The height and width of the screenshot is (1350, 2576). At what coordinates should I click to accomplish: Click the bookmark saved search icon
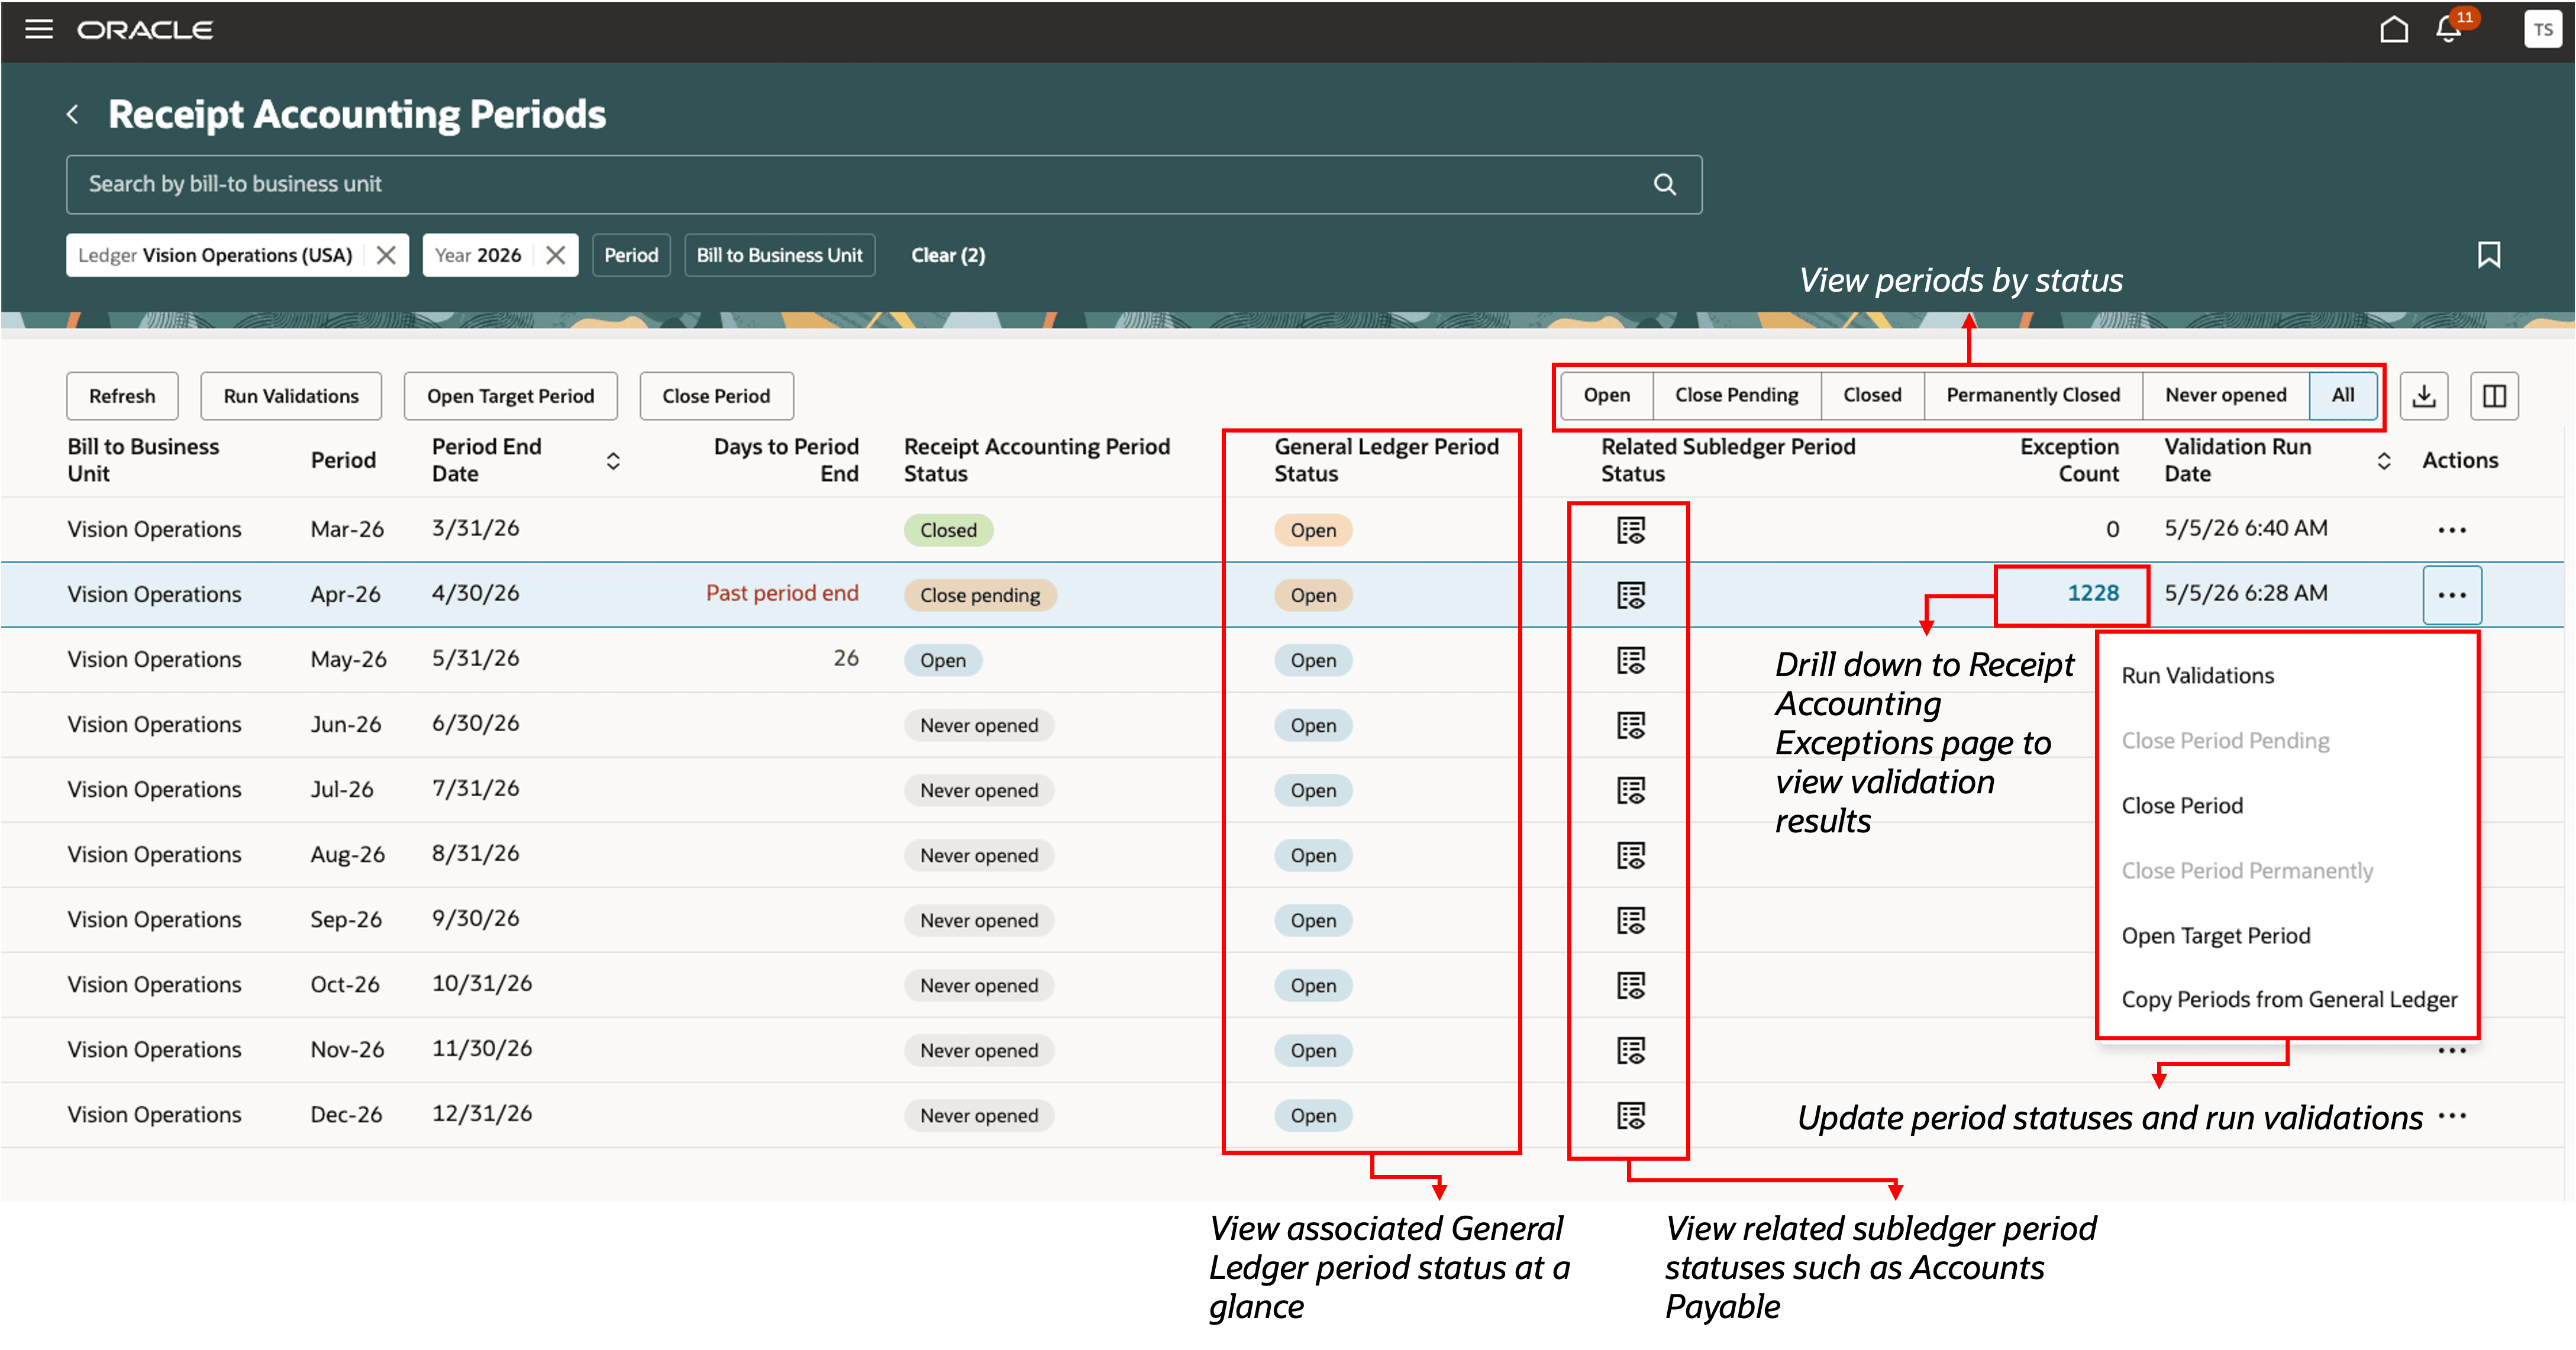tap(2488, 255)
